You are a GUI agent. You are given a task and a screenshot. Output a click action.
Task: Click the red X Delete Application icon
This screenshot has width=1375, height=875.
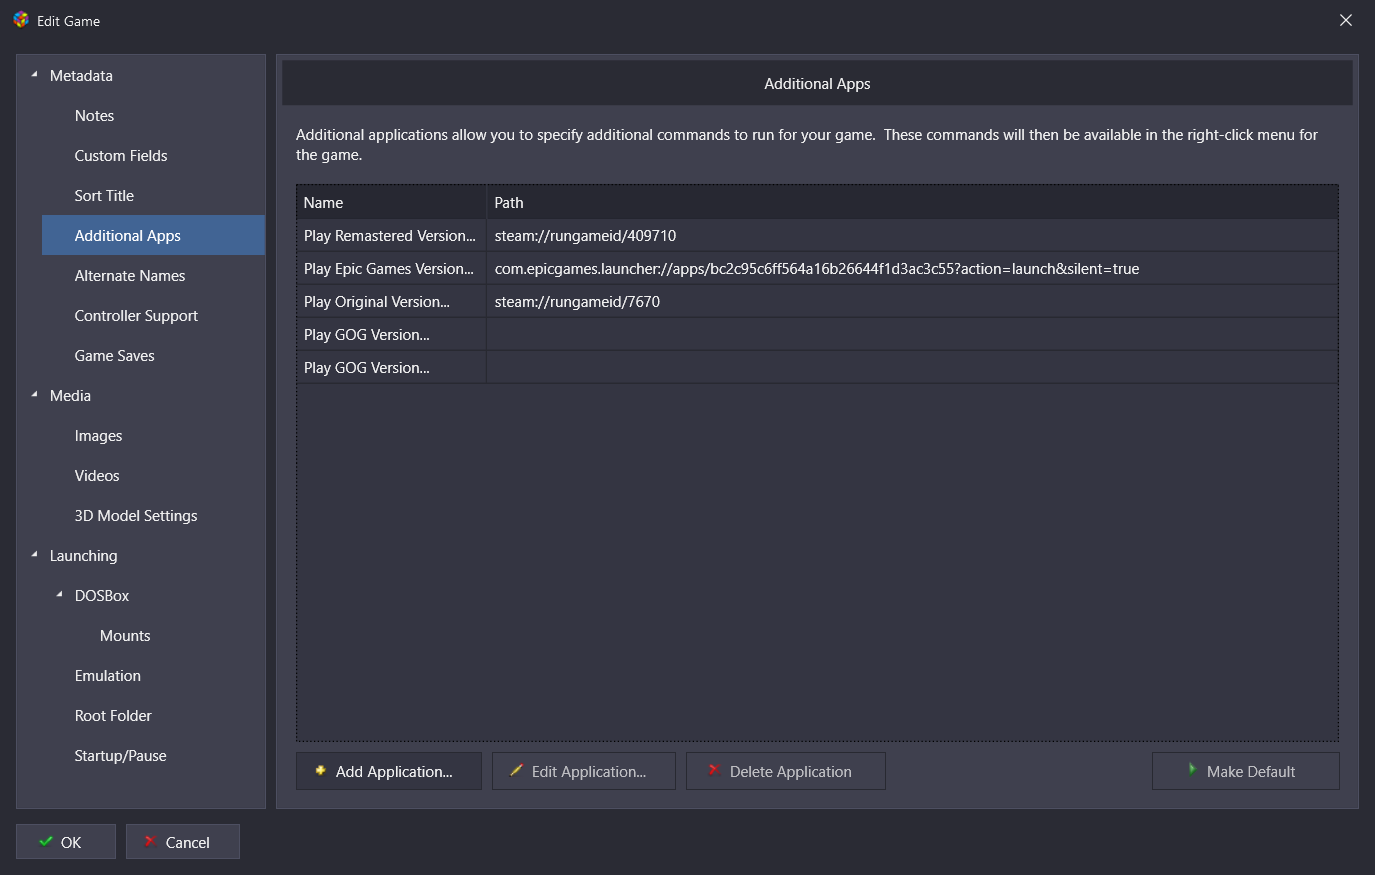(x=714, y=770)
